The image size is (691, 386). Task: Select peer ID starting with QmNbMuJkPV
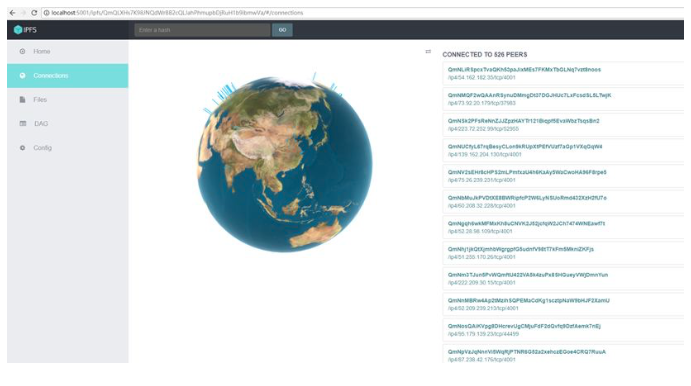tap(527, 198)
